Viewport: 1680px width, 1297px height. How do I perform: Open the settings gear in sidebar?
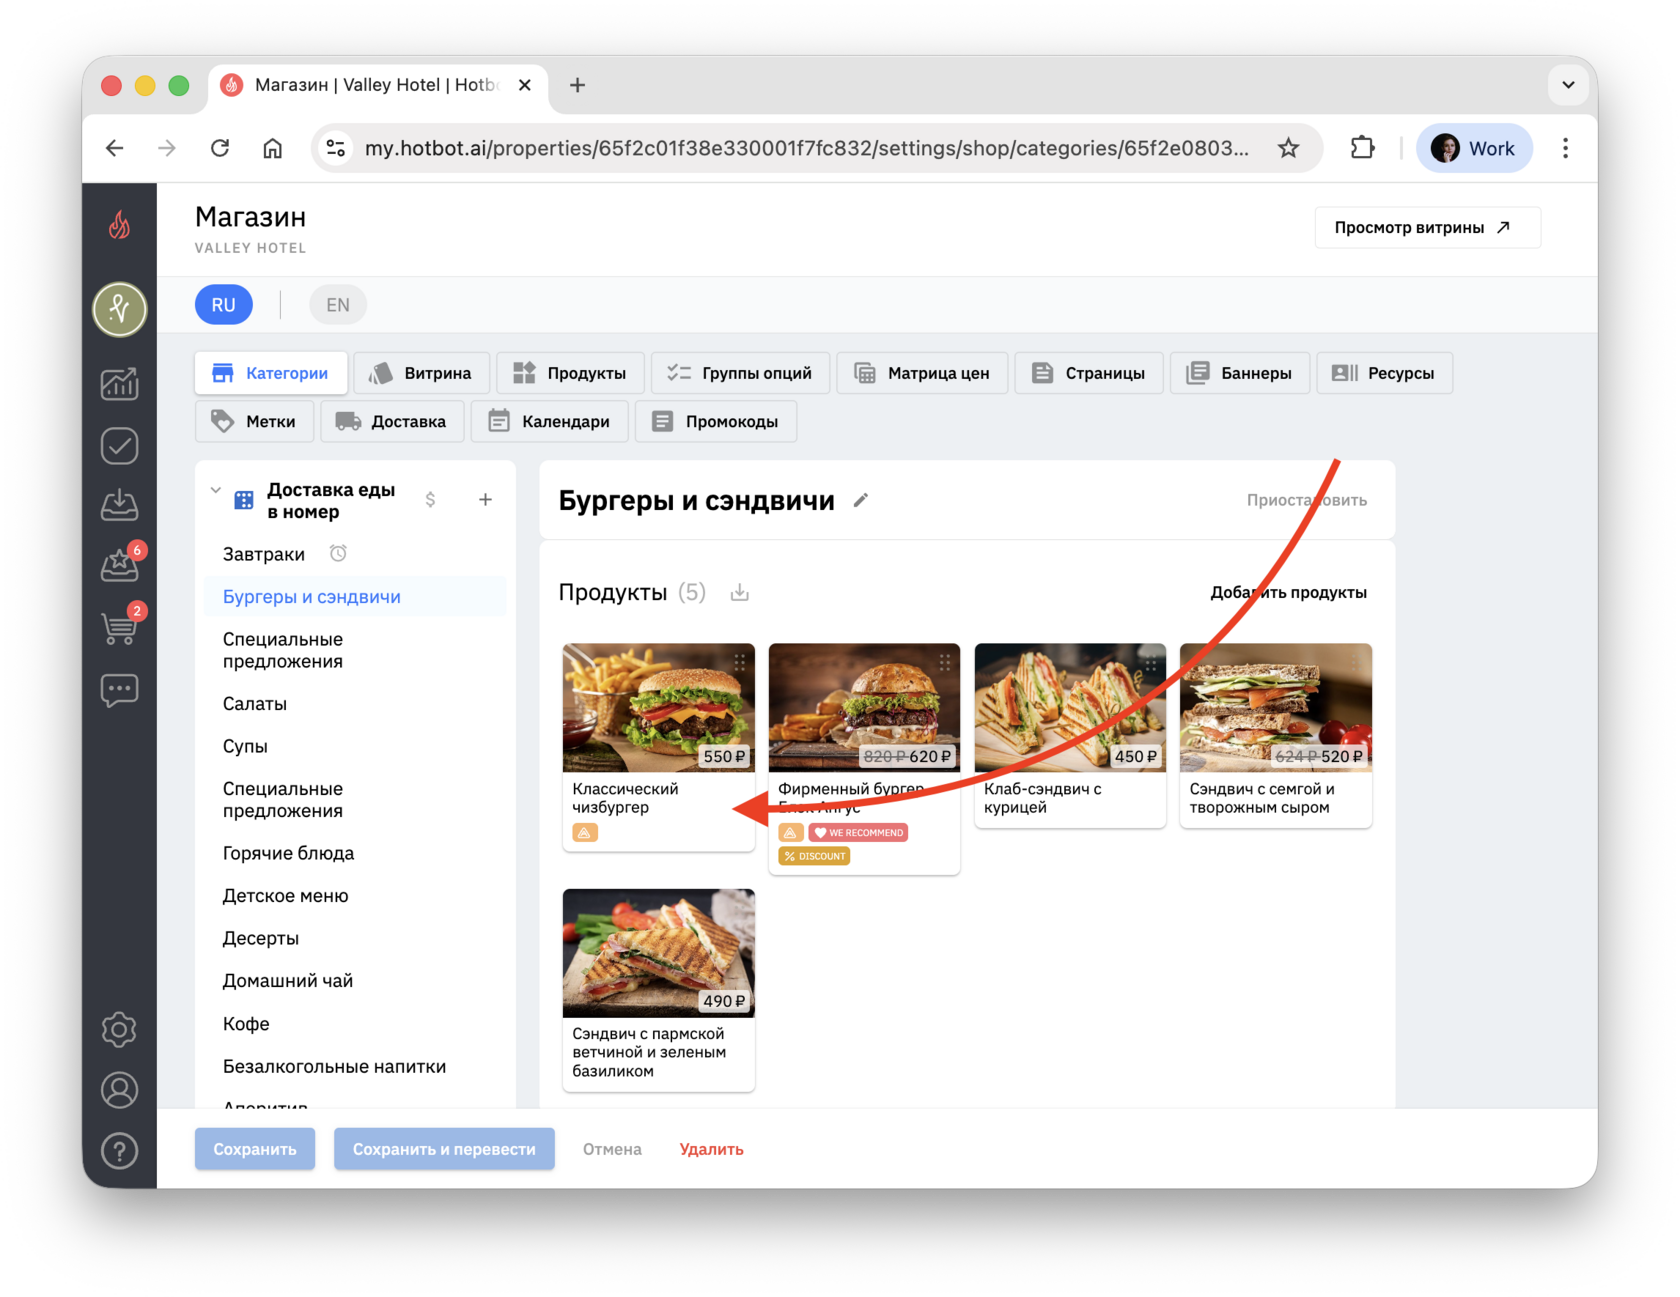pyautogui.click(x=119, y=1029)
